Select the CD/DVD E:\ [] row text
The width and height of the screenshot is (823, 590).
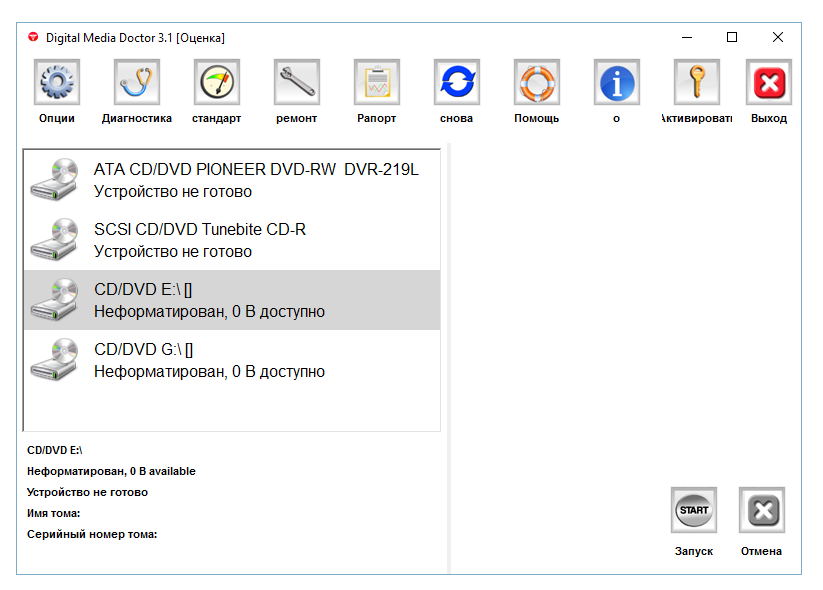point(143,289)
